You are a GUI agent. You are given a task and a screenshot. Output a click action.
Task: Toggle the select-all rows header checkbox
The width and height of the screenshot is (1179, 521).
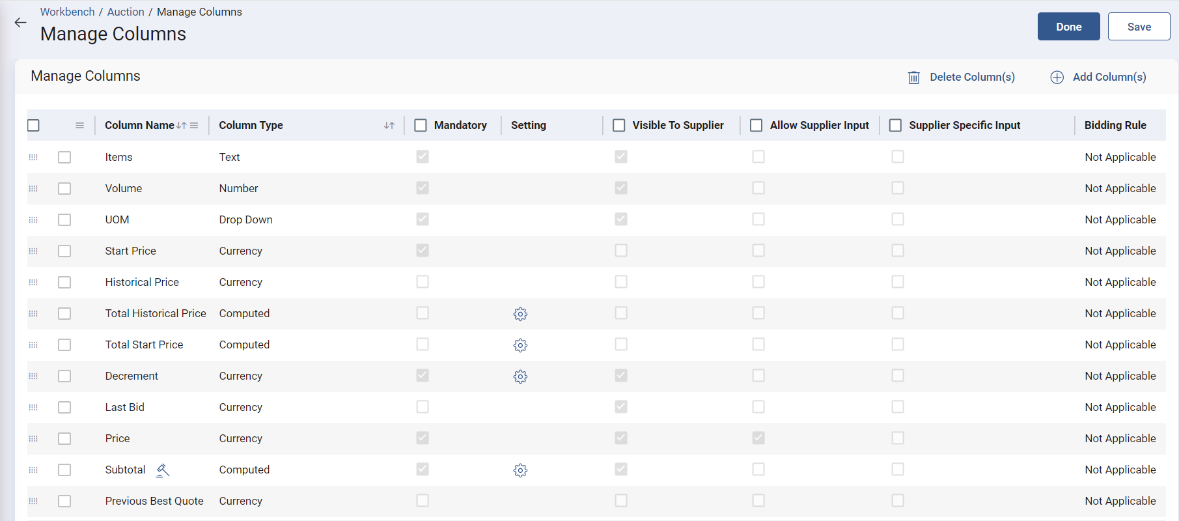33,125
